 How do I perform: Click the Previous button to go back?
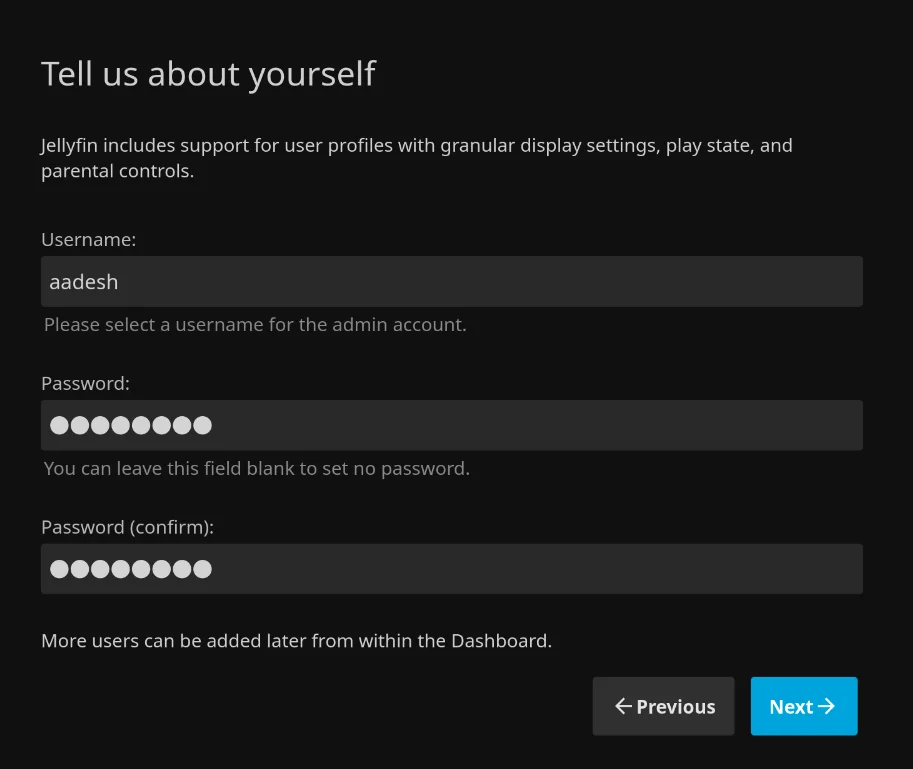pyautogui.click(x=663, y=706)
